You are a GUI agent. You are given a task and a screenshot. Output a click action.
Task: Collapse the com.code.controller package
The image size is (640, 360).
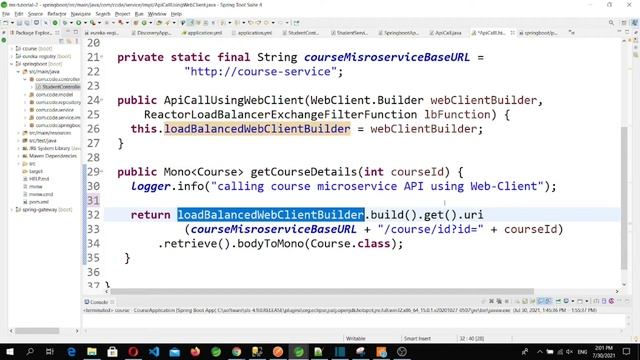[x=25, y=79]
